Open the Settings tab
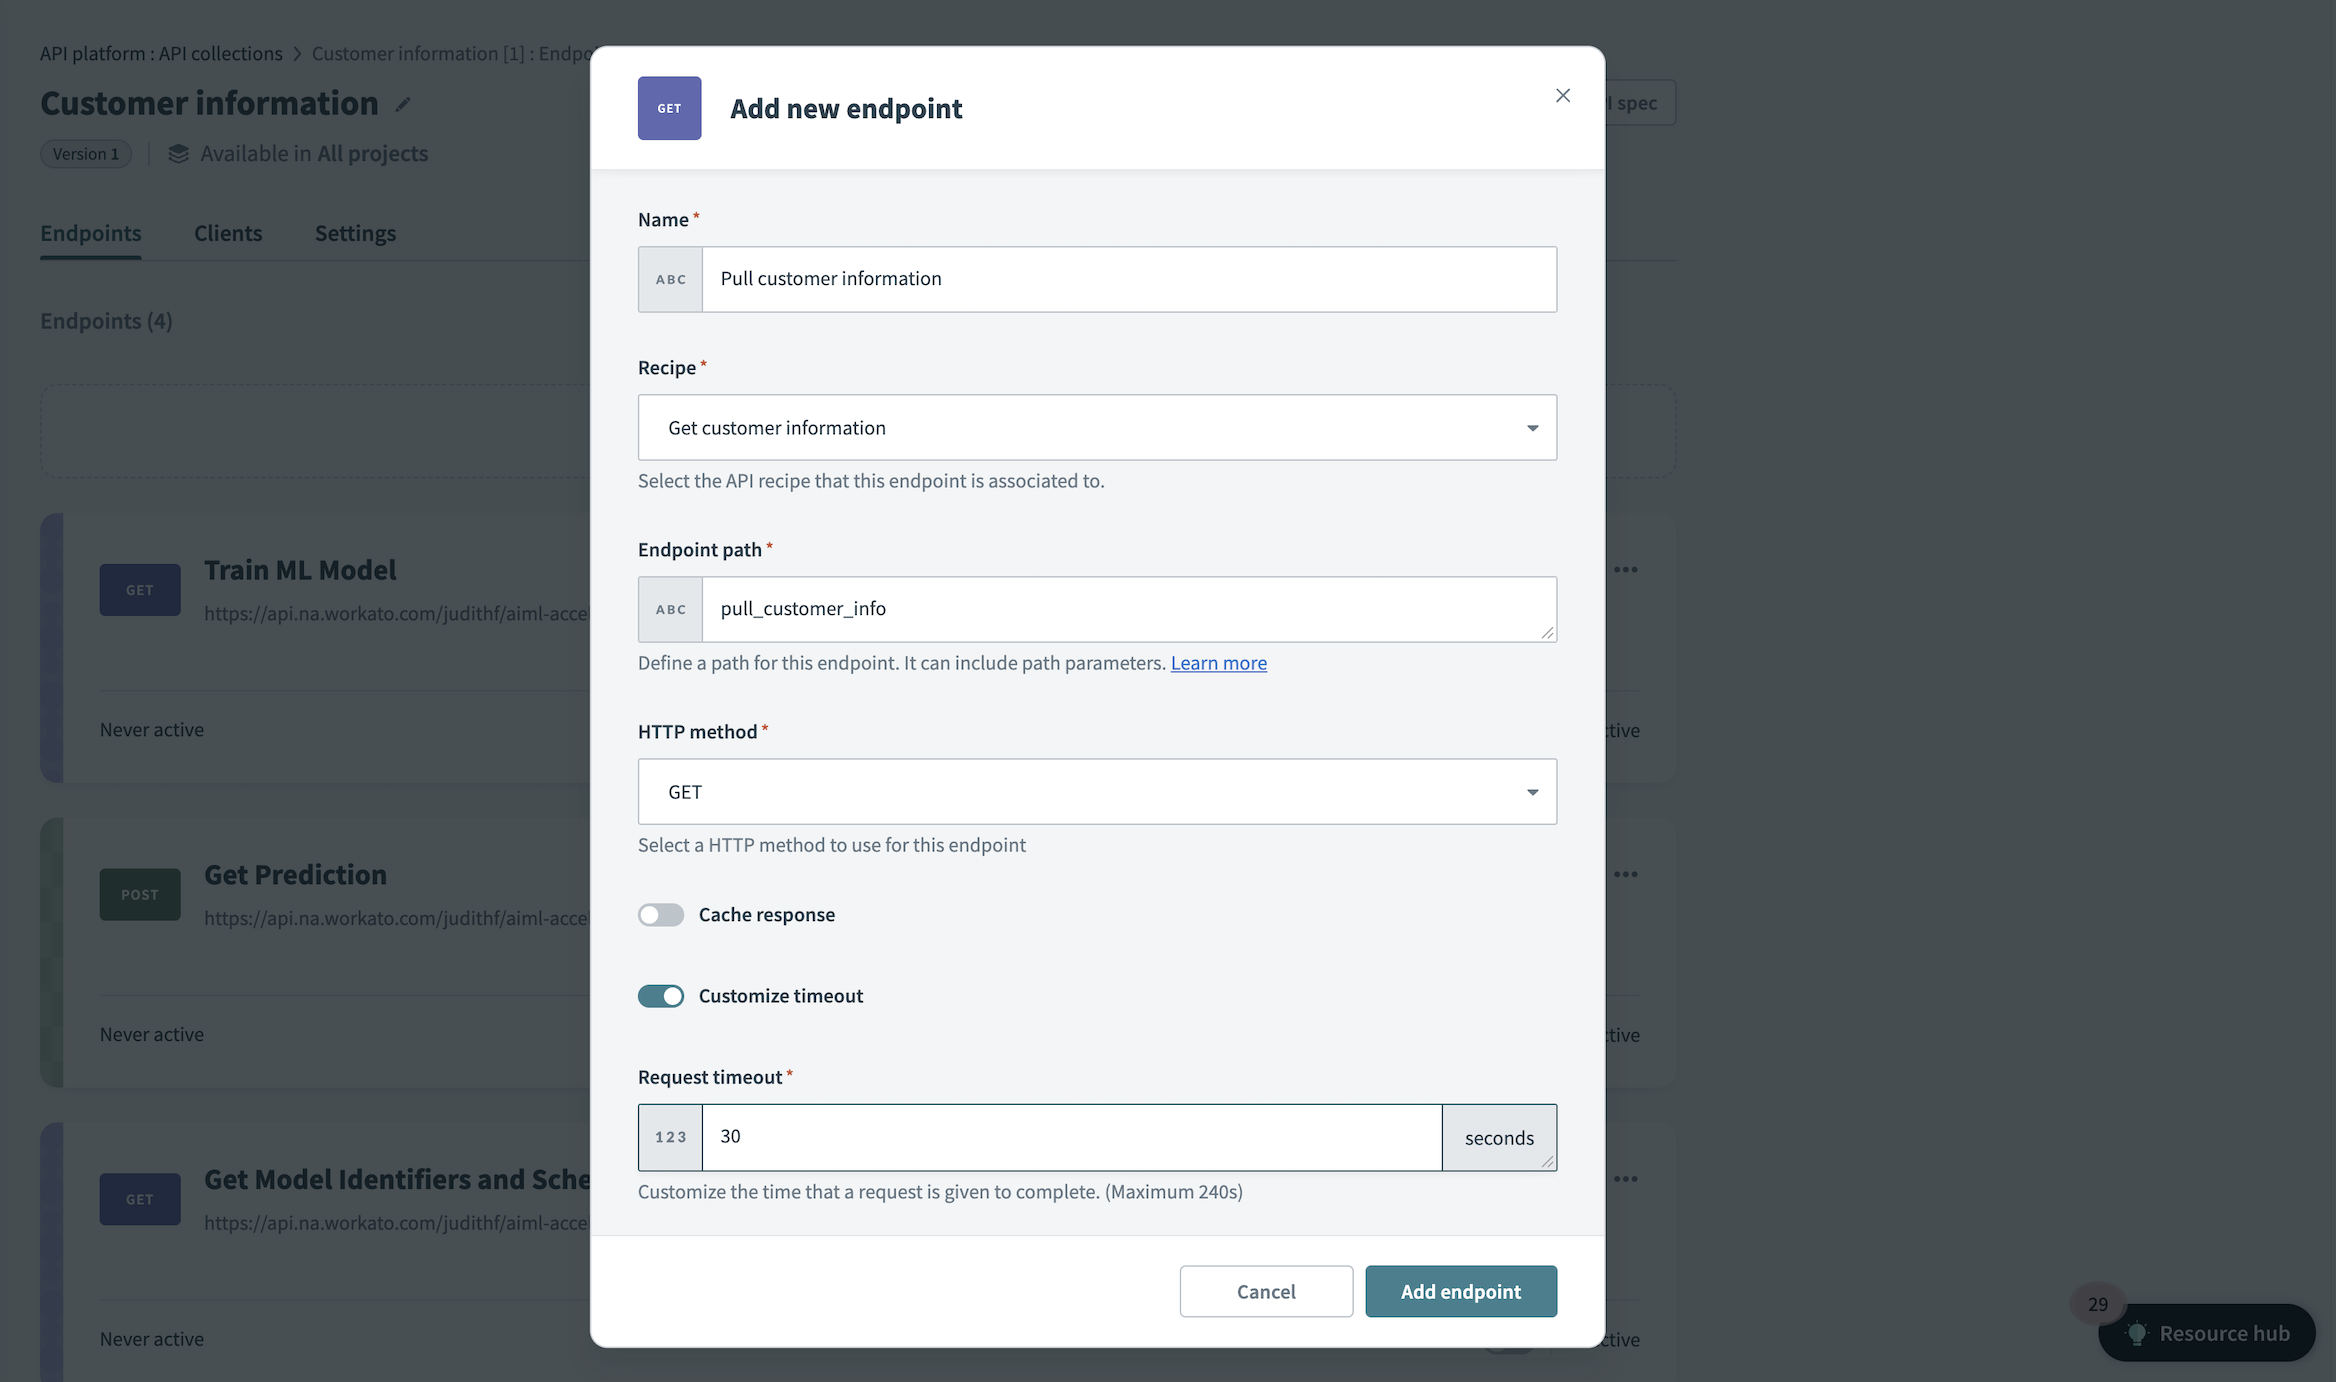 pos(355,233)
